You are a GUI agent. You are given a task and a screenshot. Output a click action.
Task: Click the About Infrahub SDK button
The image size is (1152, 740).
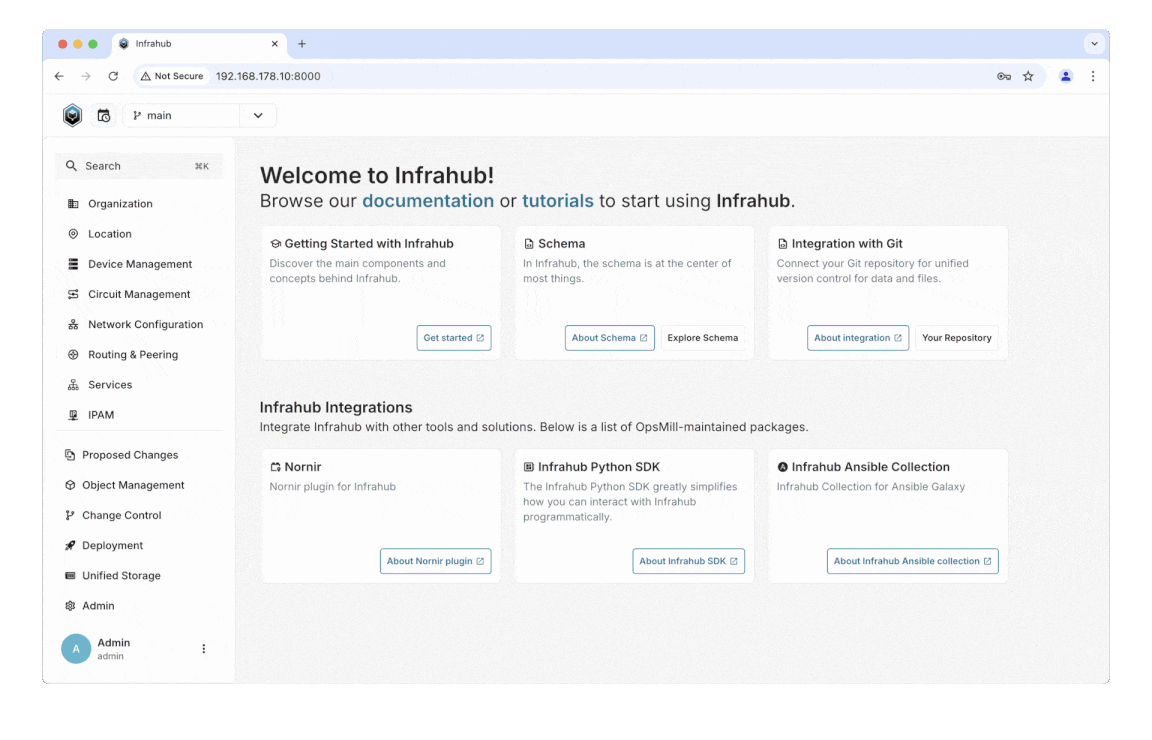[688, 561]
